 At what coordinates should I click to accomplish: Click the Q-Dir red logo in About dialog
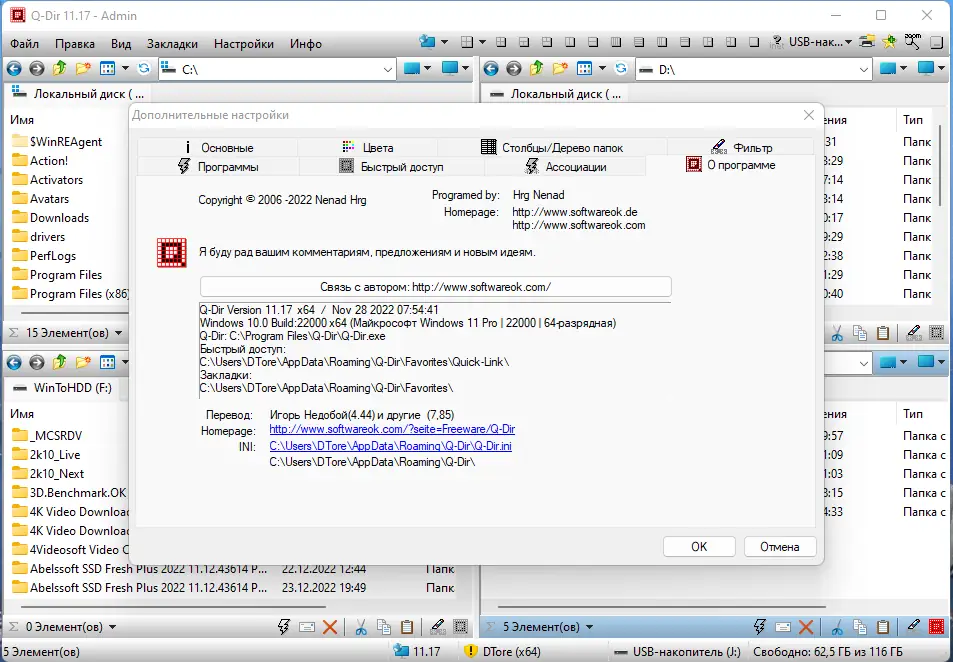[171, 252]
